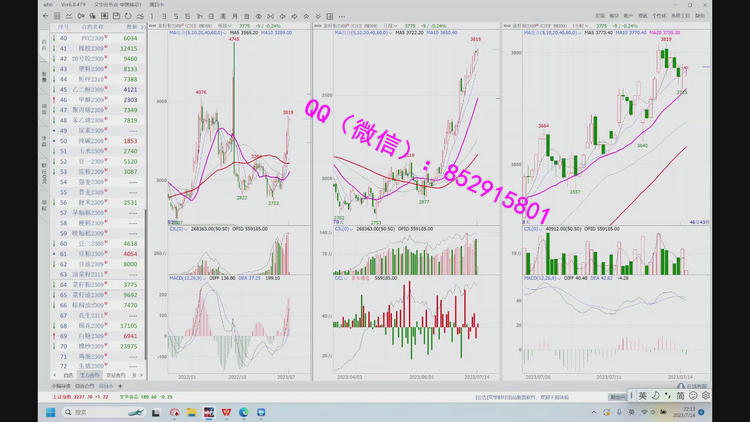Image resolution: width=750 pixels, height=422 pixels.
Task: Click the contract list vertical scrollbar
Action: click(x=147, y=280)
